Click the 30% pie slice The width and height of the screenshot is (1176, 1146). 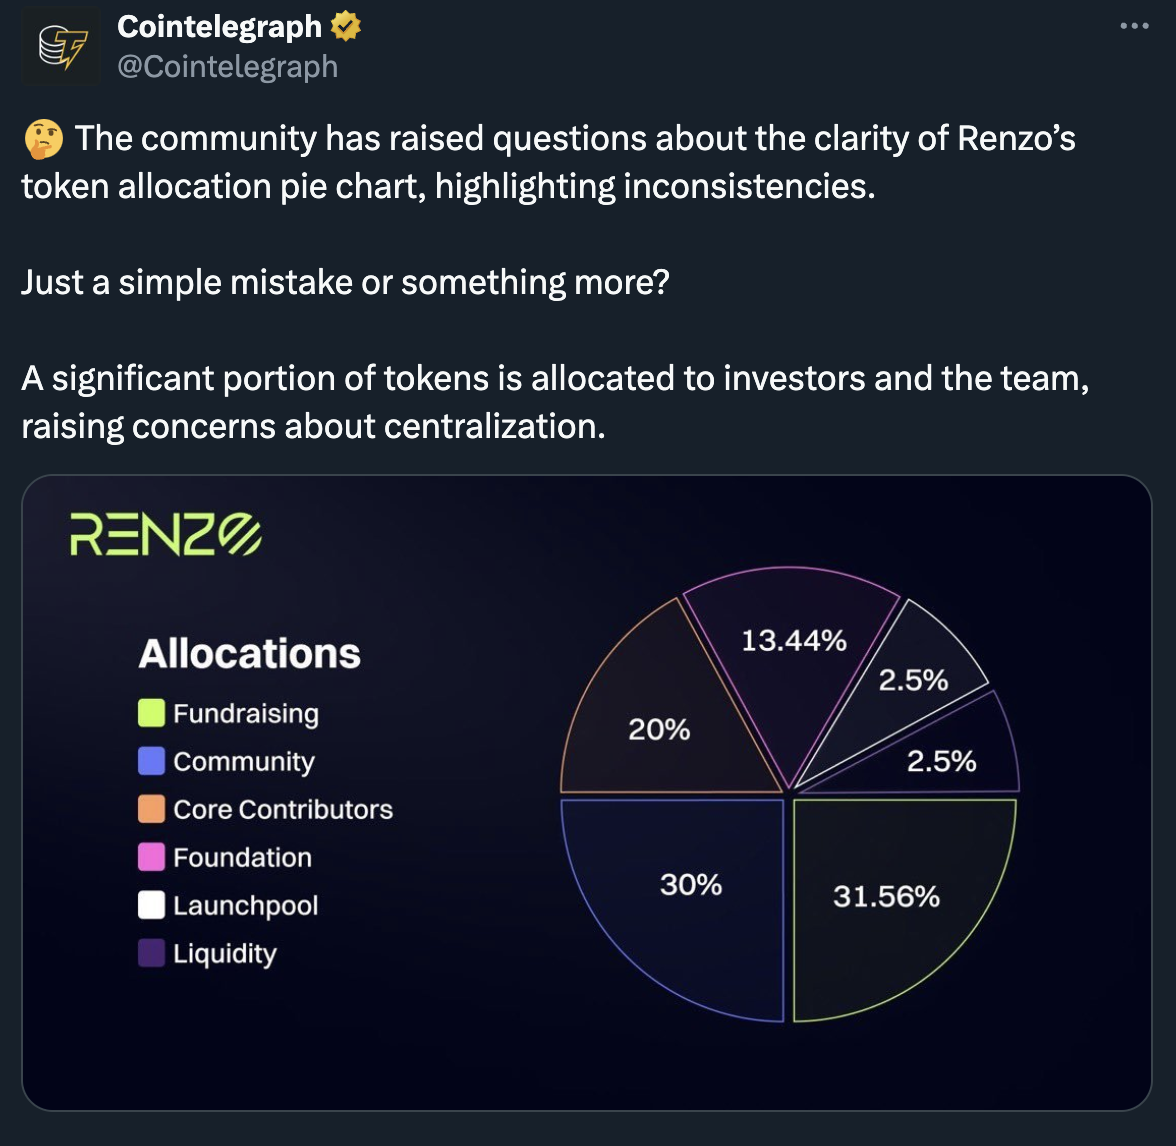click(x=690, y=885)
